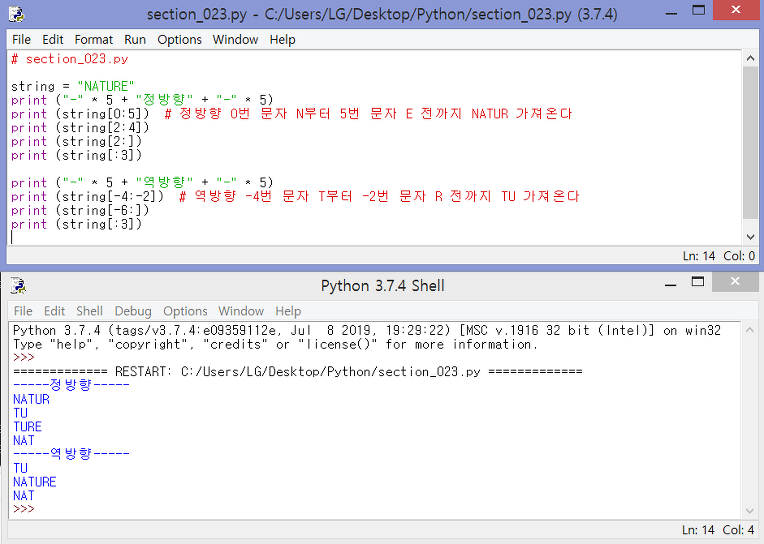Maximize the Python 3.7.4 Shell window
The height and width of the screenshot is (544, 764).
(x=698, y=282)
